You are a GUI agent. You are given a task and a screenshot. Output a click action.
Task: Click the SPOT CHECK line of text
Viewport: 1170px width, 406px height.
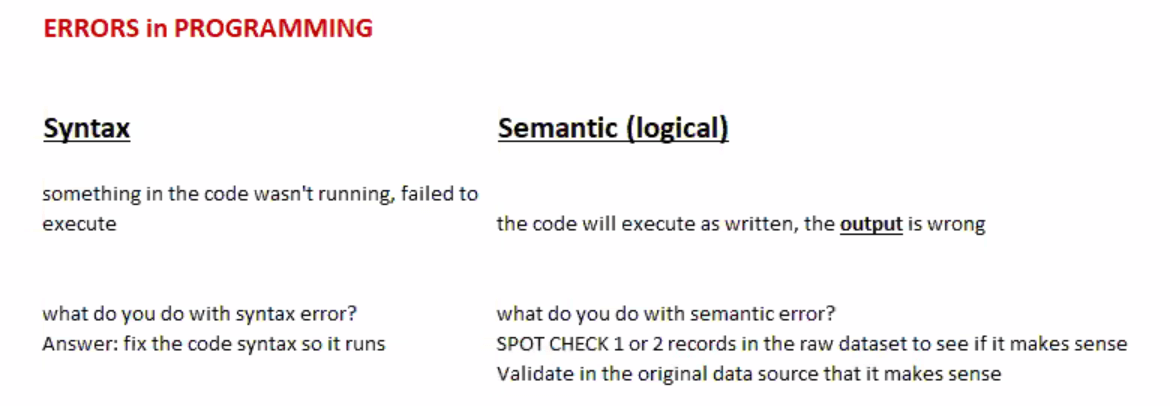pos(812,344)
